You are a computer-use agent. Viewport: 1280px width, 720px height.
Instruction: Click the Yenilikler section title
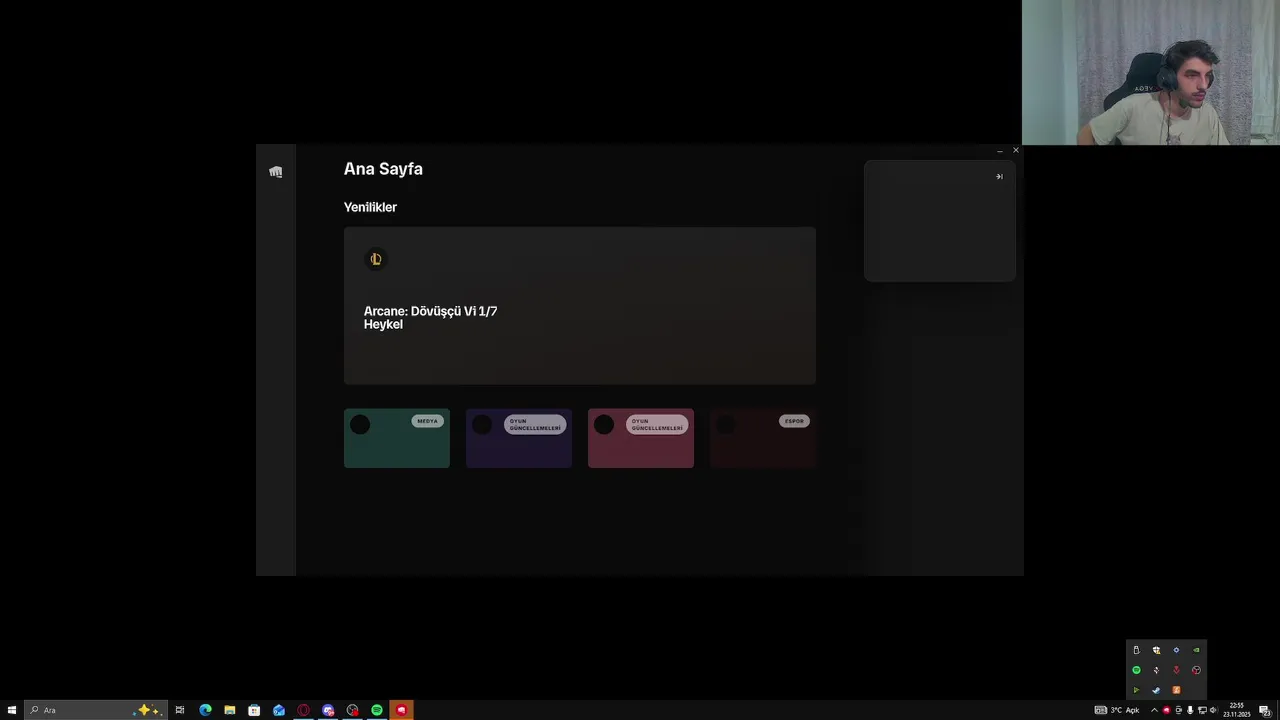point(370,207)
